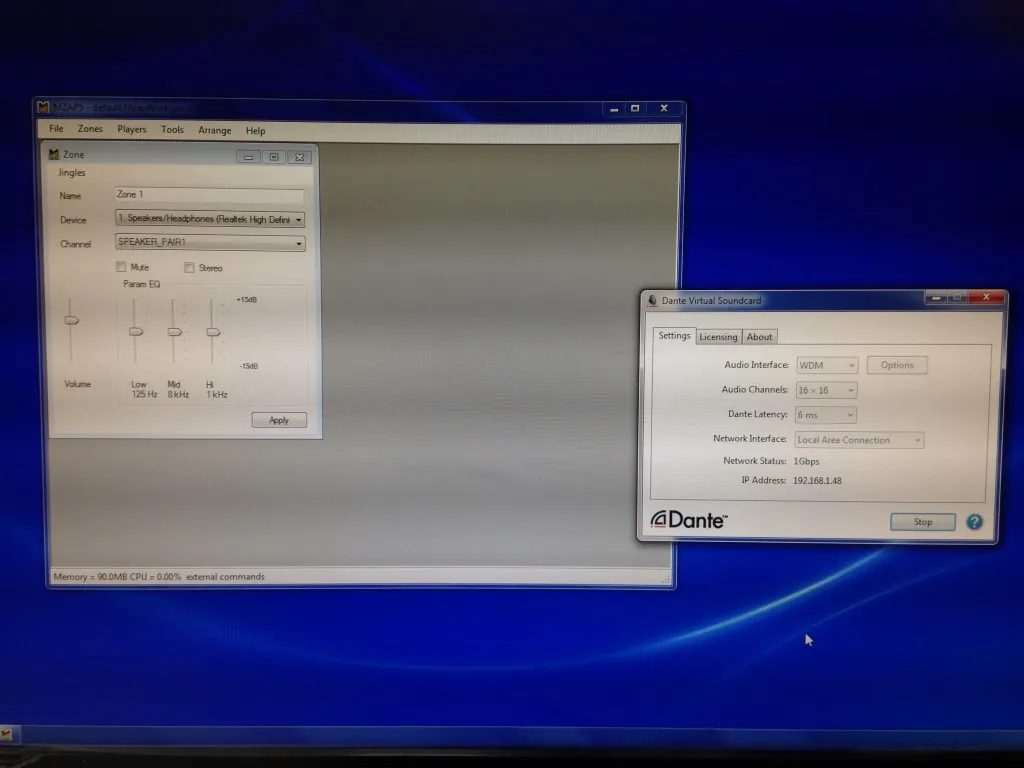This screenshot has height=768, width=1024.
Task: Click the +15dB scale label
Action: click(246, 300)
